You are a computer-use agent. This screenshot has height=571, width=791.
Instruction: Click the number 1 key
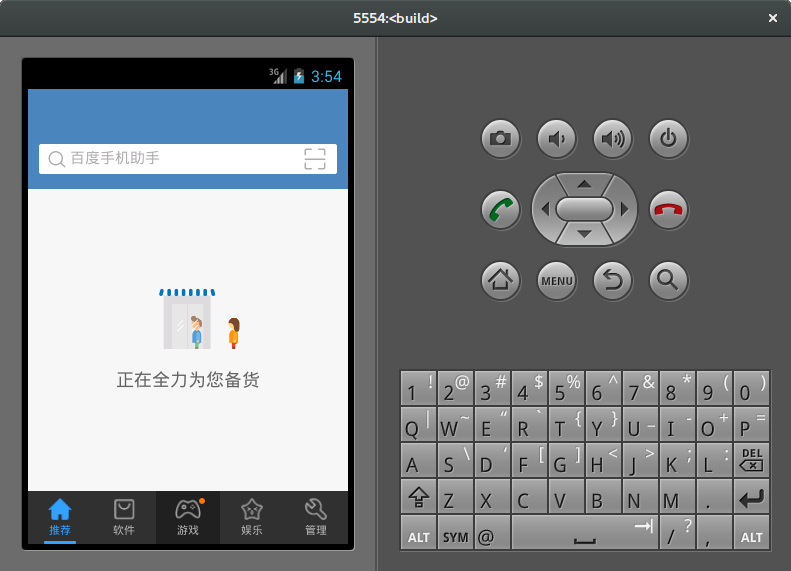click(419, 388)
